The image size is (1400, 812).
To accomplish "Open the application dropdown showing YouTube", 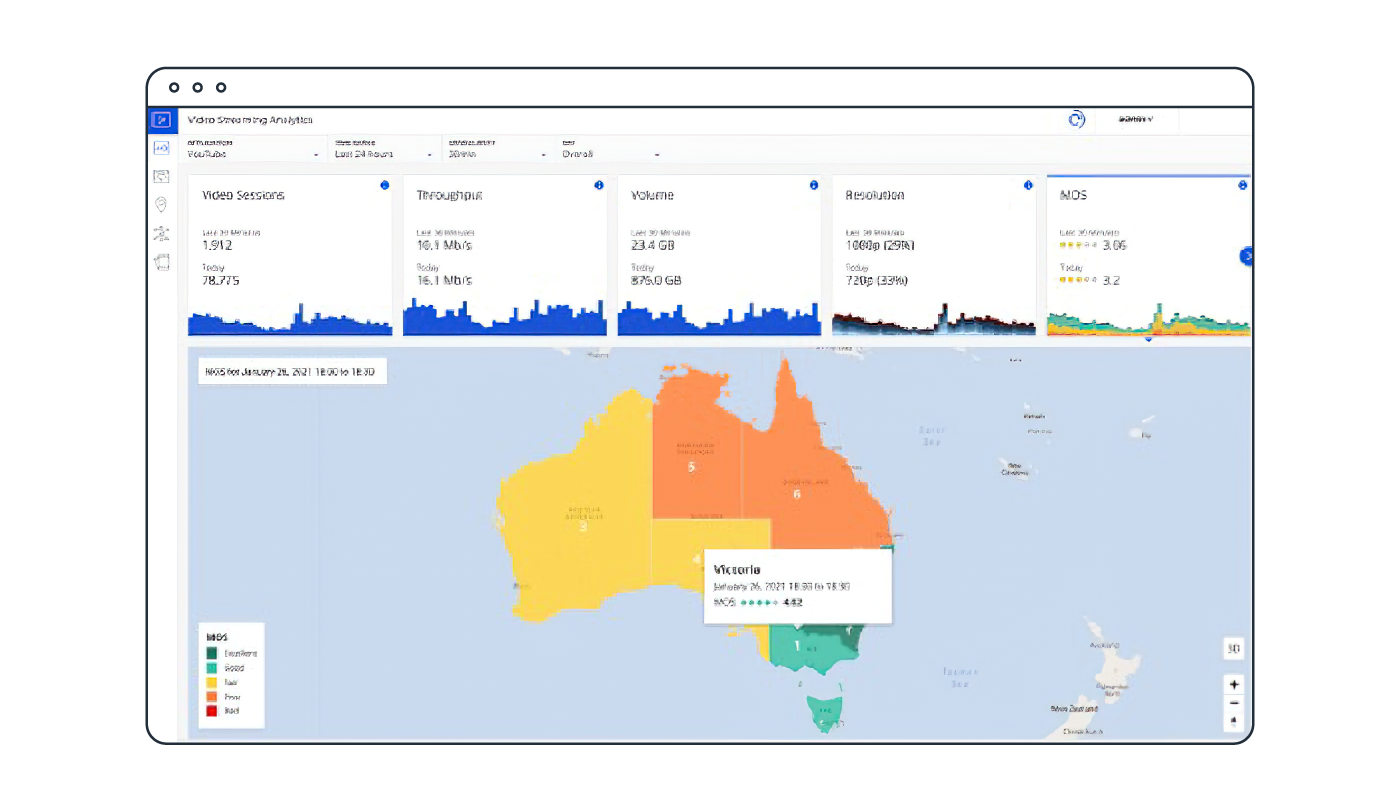I will (253, 154).
